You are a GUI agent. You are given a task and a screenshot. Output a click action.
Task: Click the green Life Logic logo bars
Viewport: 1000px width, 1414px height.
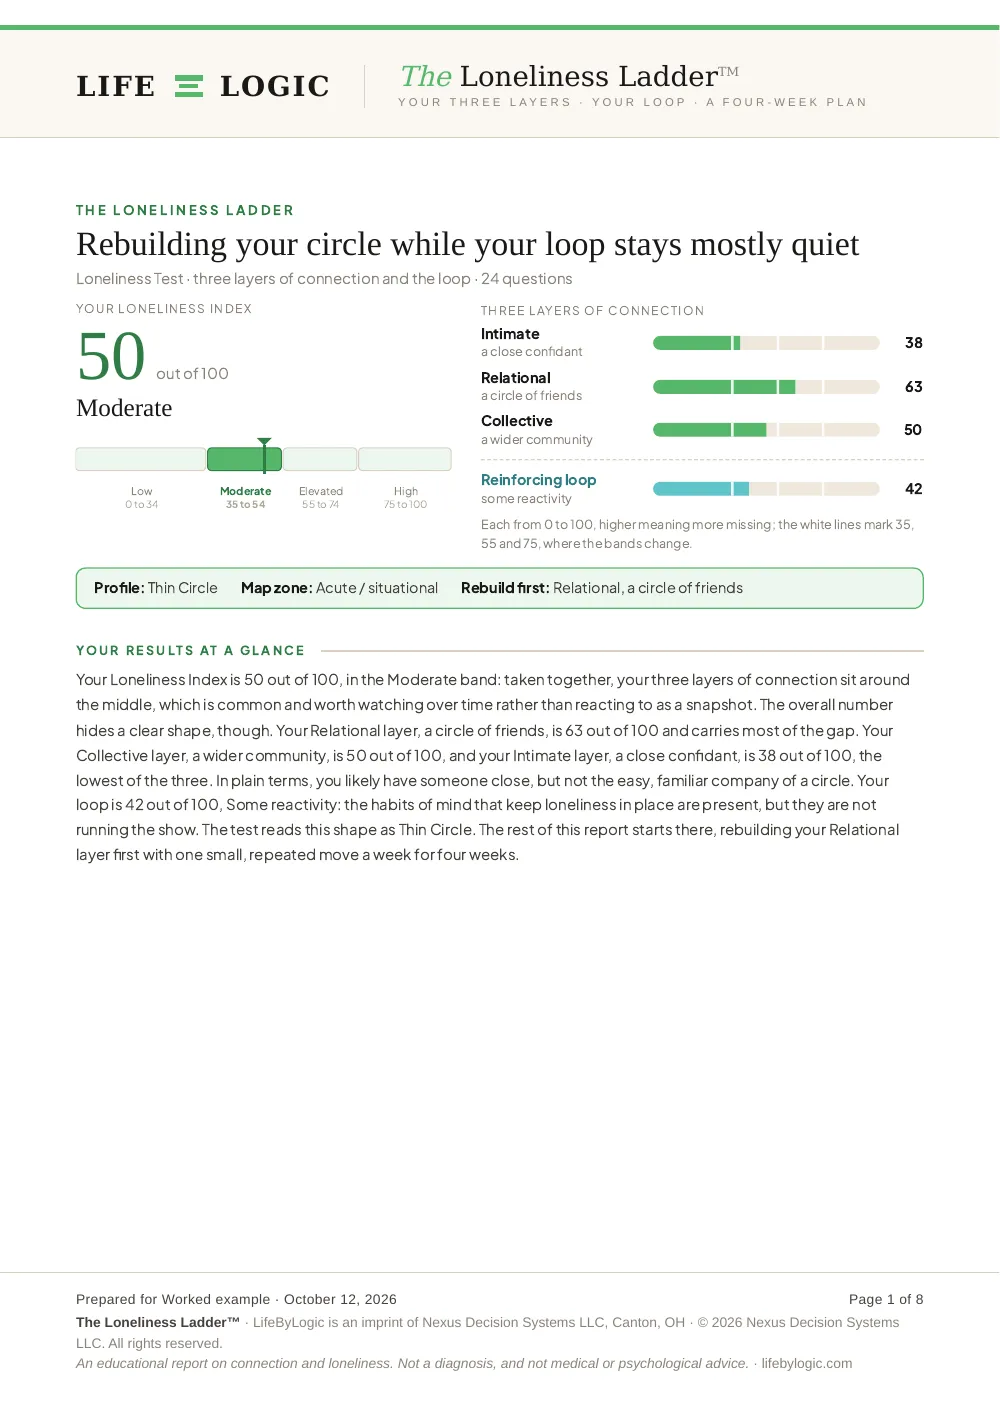[x=189, y=86]
